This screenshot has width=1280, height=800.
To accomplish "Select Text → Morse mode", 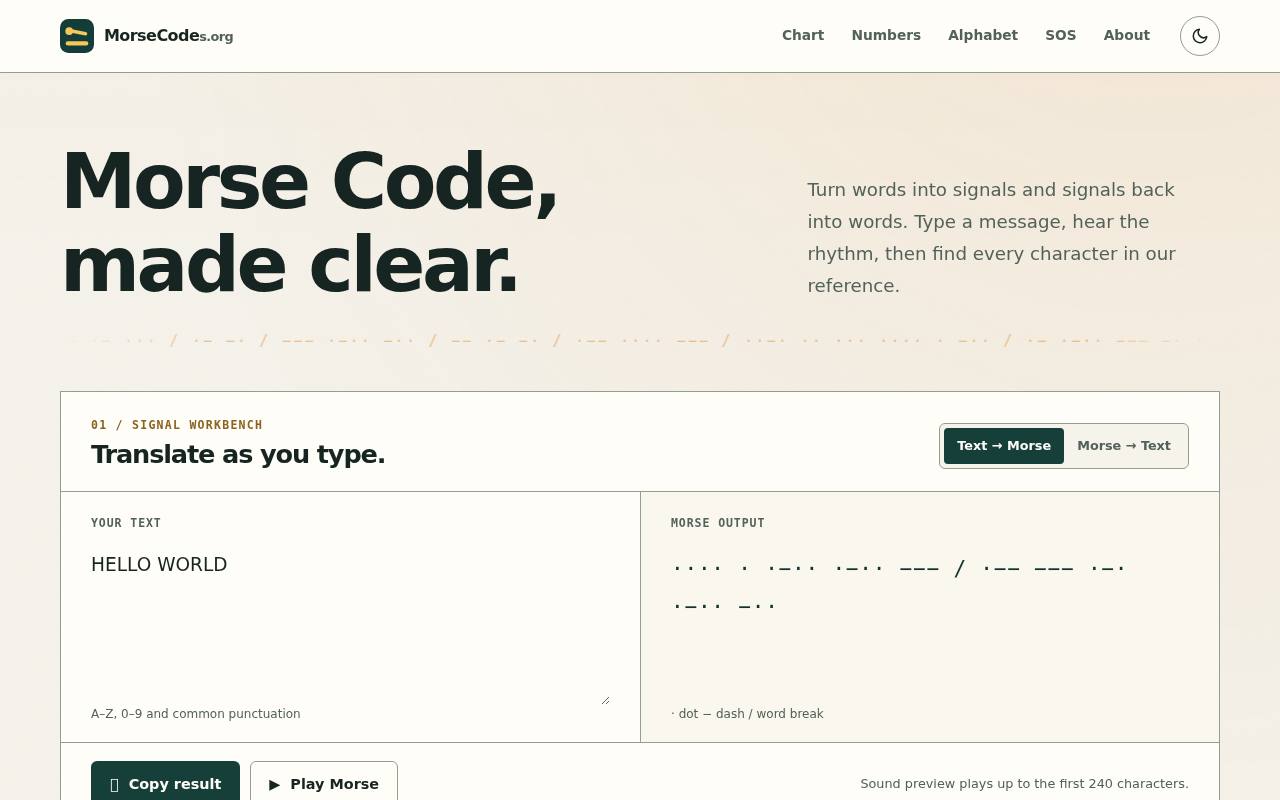I will click(x=1004, y=446).
